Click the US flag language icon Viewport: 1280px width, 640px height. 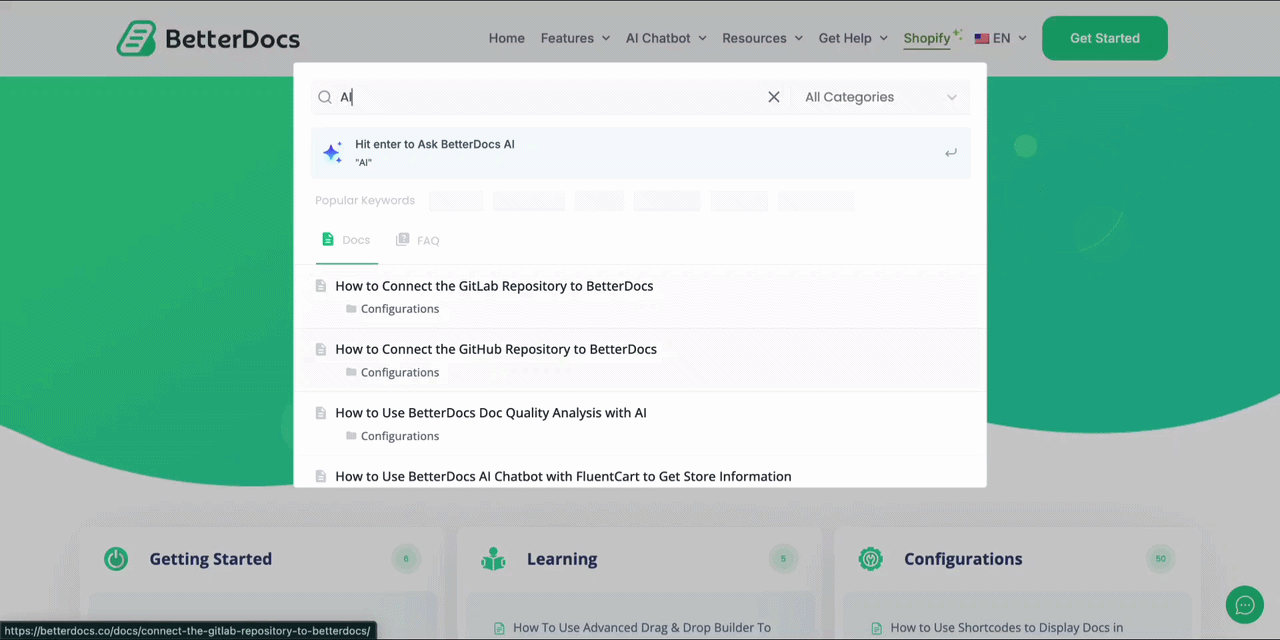pyautogui.click(x=982, y=38)
